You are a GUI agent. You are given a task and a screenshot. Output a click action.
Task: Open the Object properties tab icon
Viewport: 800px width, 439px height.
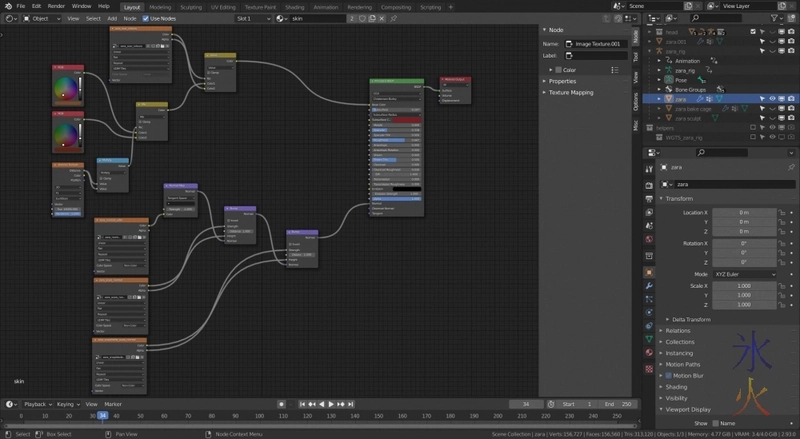coord(649,273)
